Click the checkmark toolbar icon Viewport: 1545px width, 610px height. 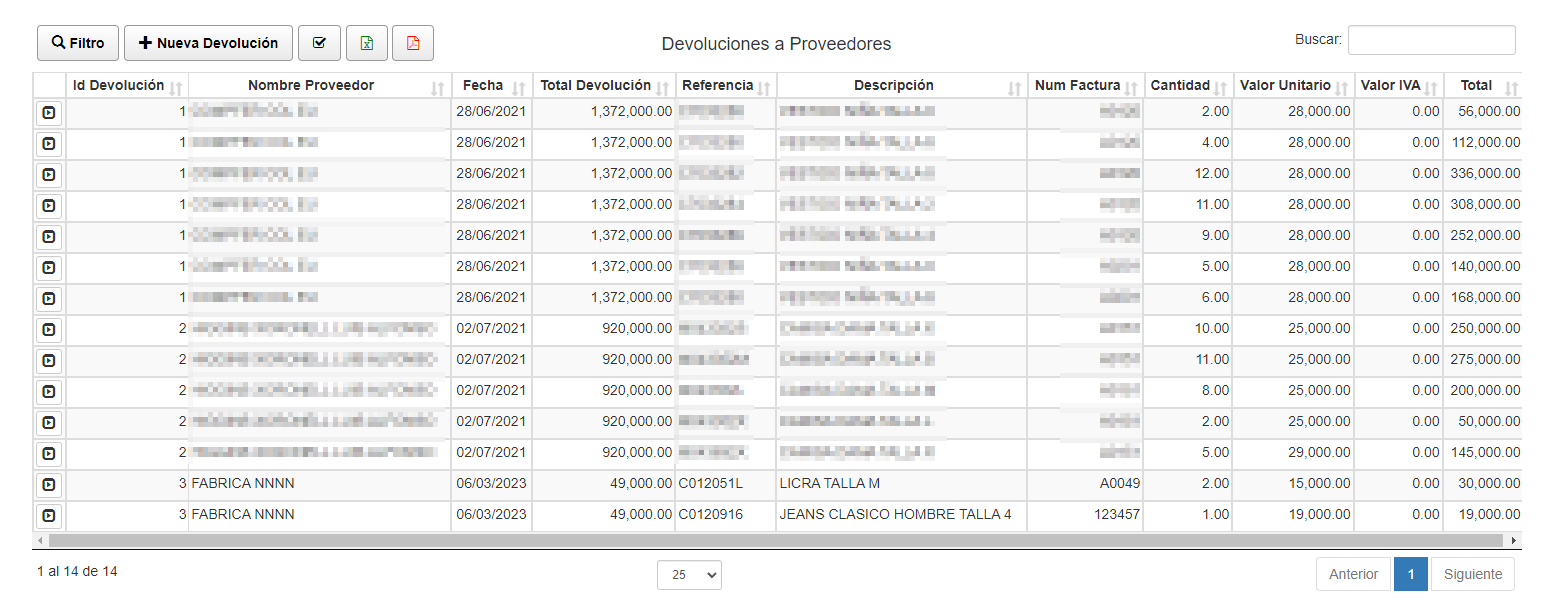point(320,42)
